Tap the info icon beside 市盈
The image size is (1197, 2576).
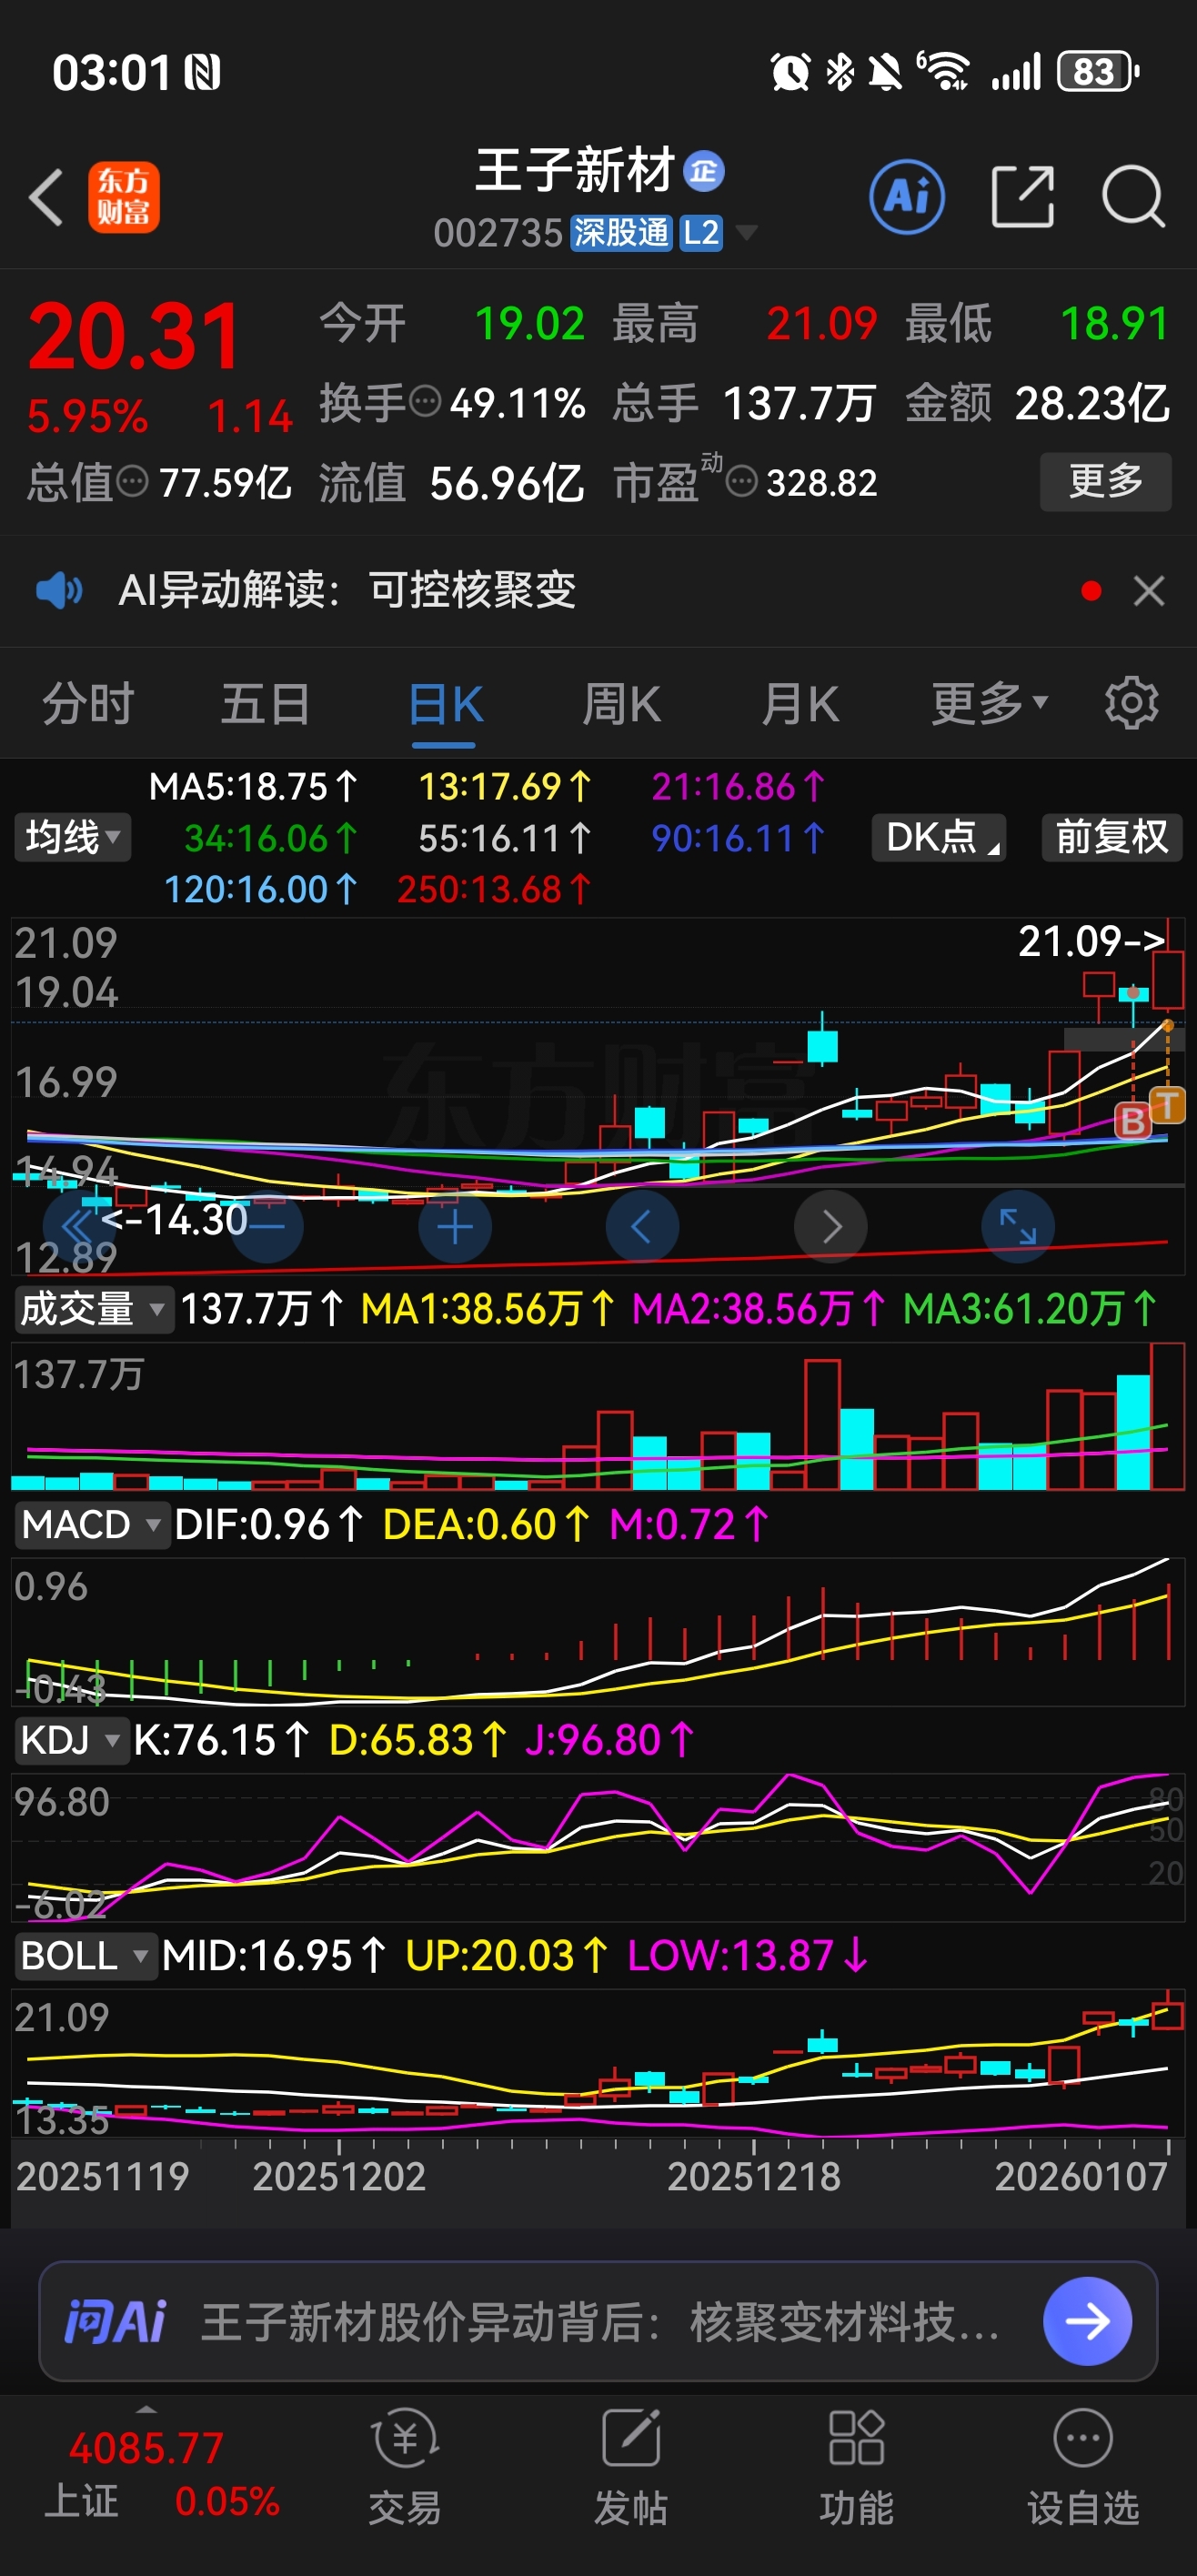click(x=741, y=482)
